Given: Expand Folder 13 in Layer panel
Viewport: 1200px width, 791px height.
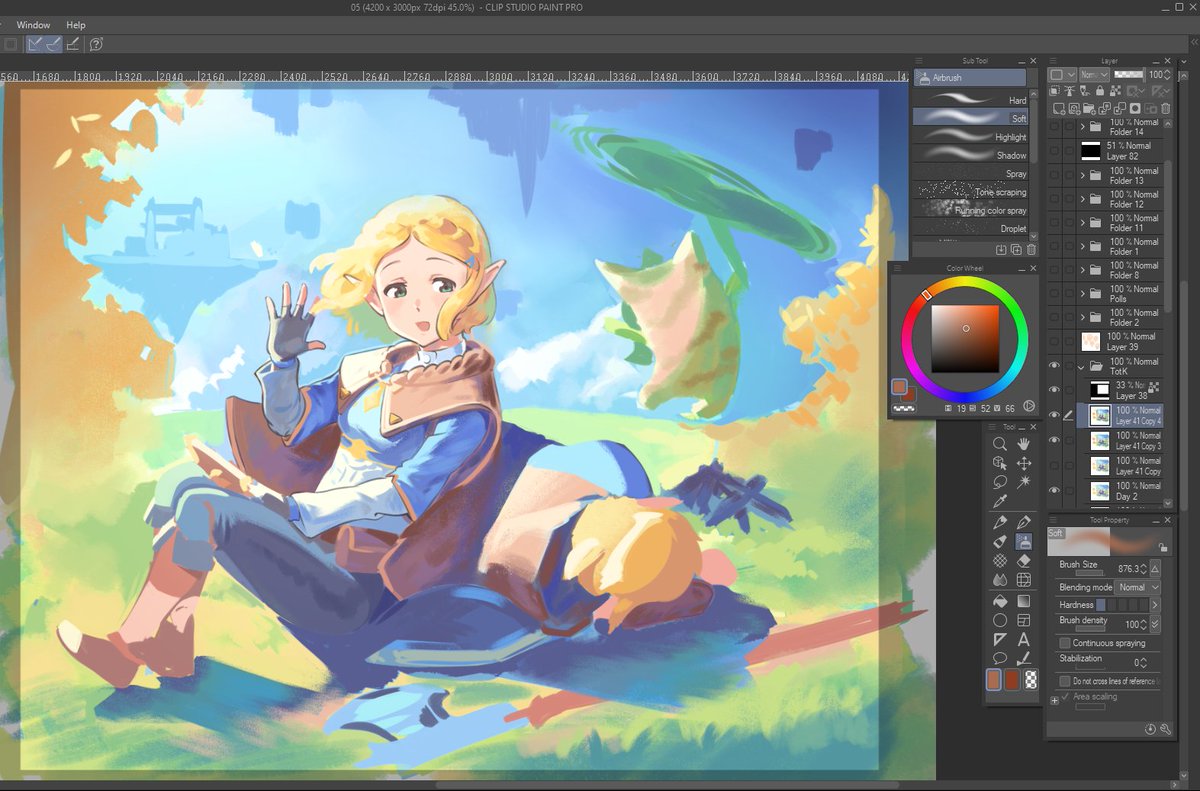Looking at the screenshot, I should (x=1083, y=176).
